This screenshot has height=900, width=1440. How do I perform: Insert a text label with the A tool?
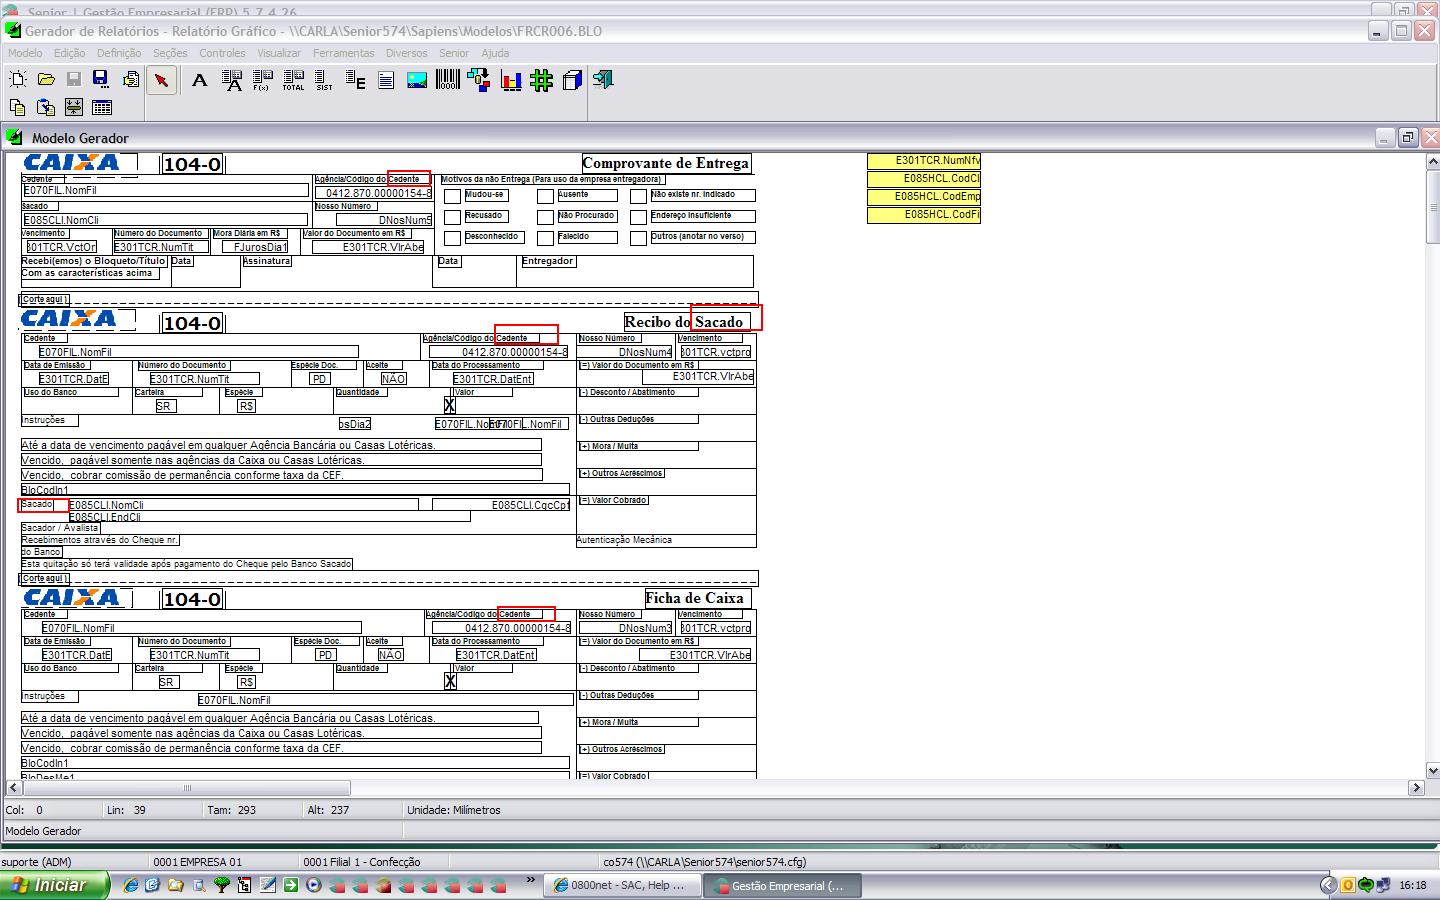tap(199, 80)
